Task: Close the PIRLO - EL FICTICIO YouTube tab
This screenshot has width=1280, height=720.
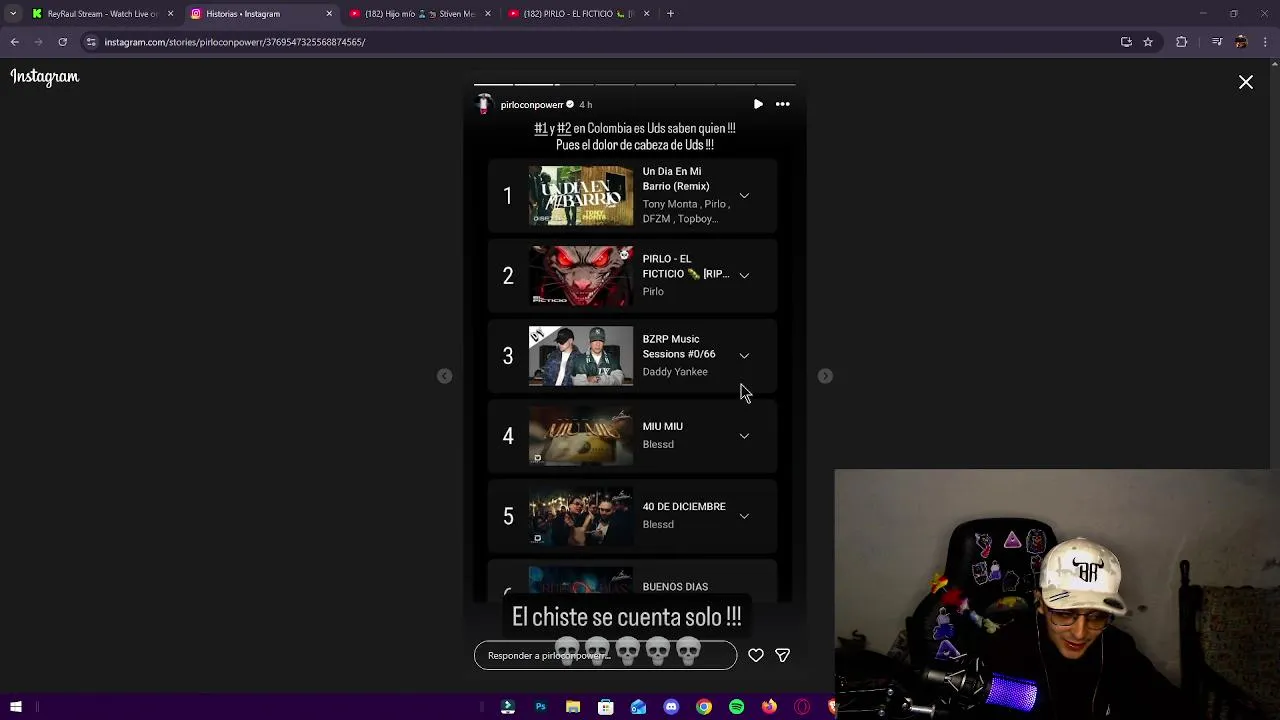Action: (x=646, y=14)
